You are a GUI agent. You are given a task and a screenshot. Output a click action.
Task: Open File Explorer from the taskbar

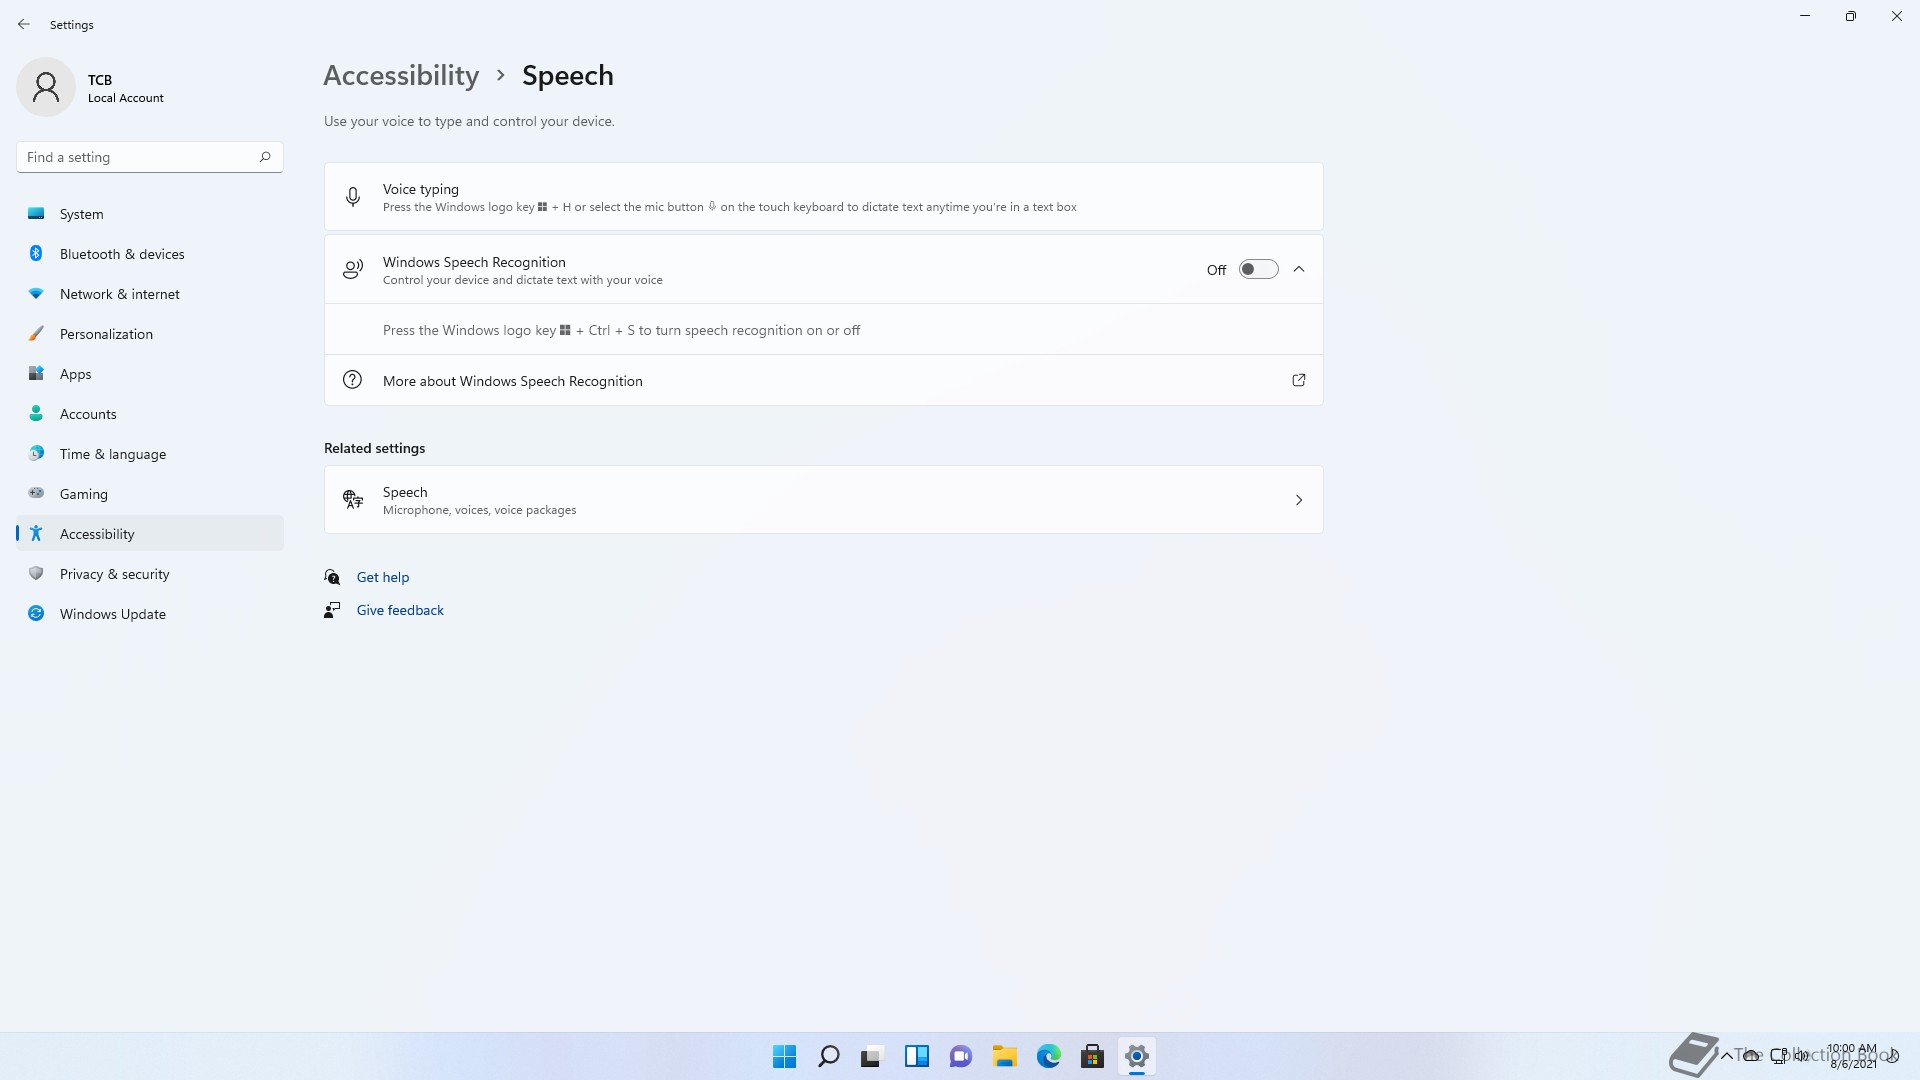pos(1005,1056)
